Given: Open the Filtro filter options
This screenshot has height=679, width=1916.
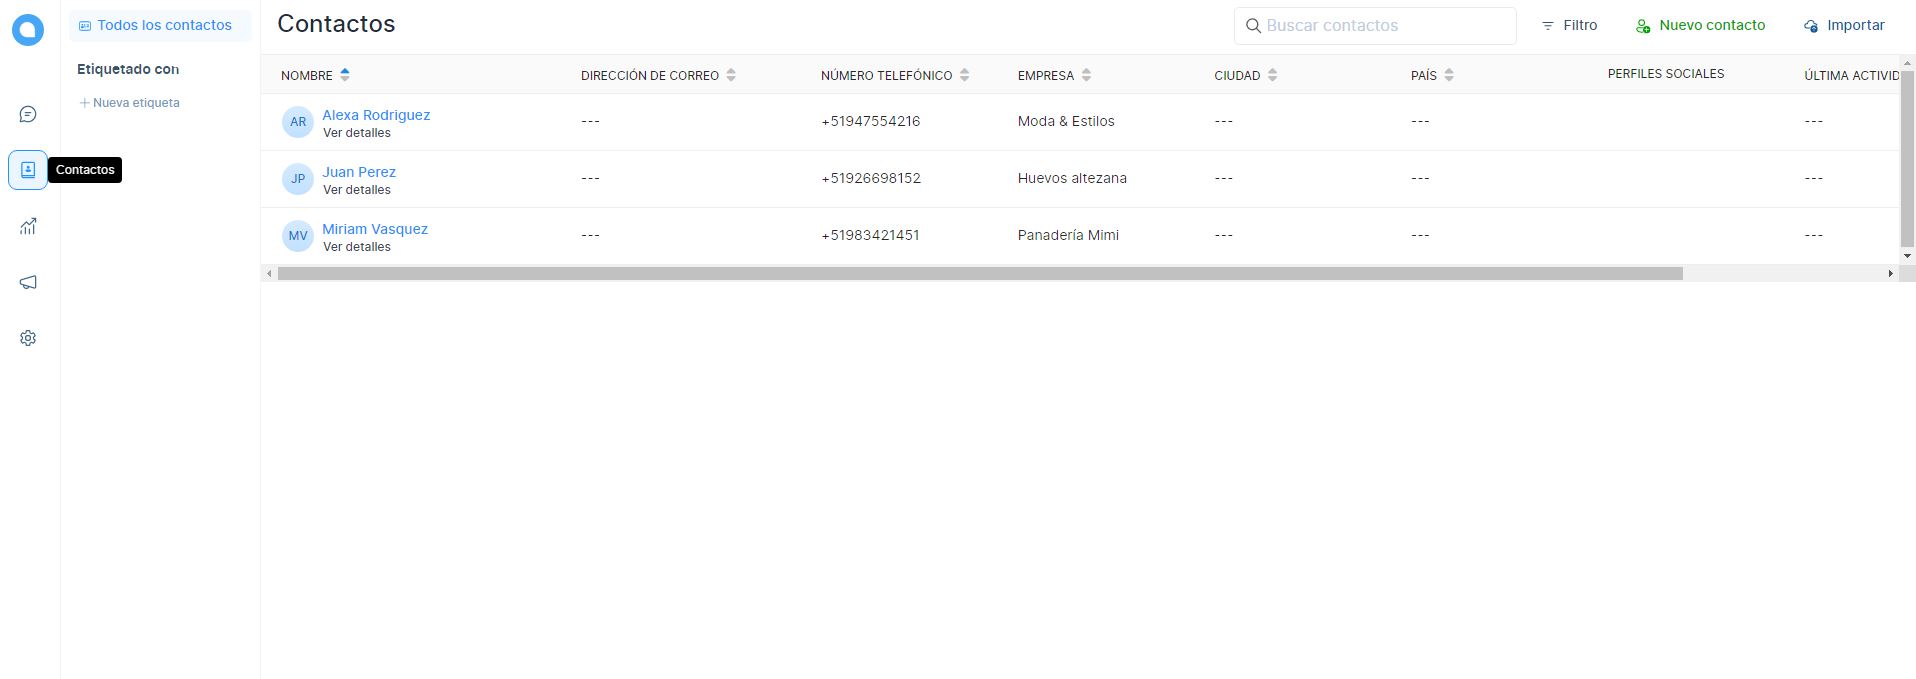Looking at the screenshot, I should [1569, 25].
